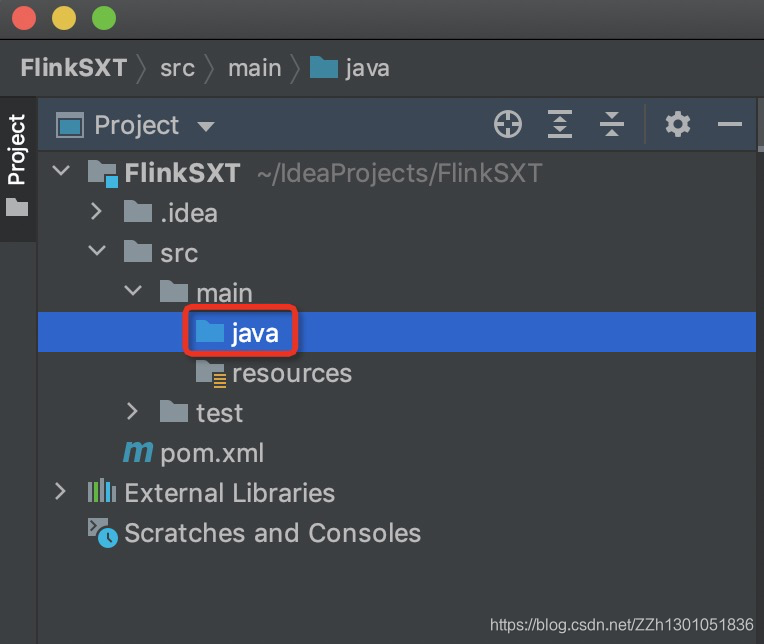Click the External Libraries bars icon
Image resolution: width=764 pixels, height=644 pixels.
[x=102, y=491]
